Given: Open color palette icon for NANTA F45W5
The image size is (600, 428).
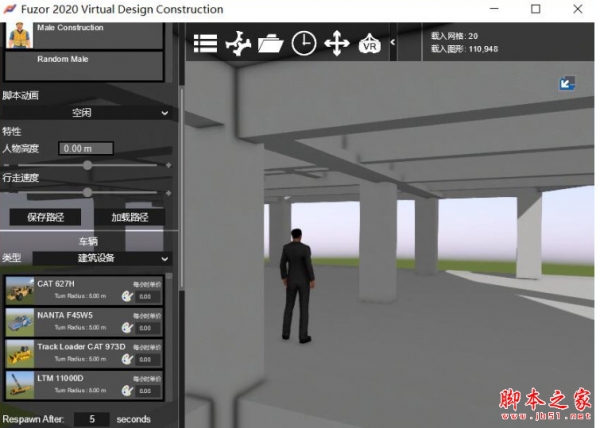Looking at the screenshot, I should 127,327.
